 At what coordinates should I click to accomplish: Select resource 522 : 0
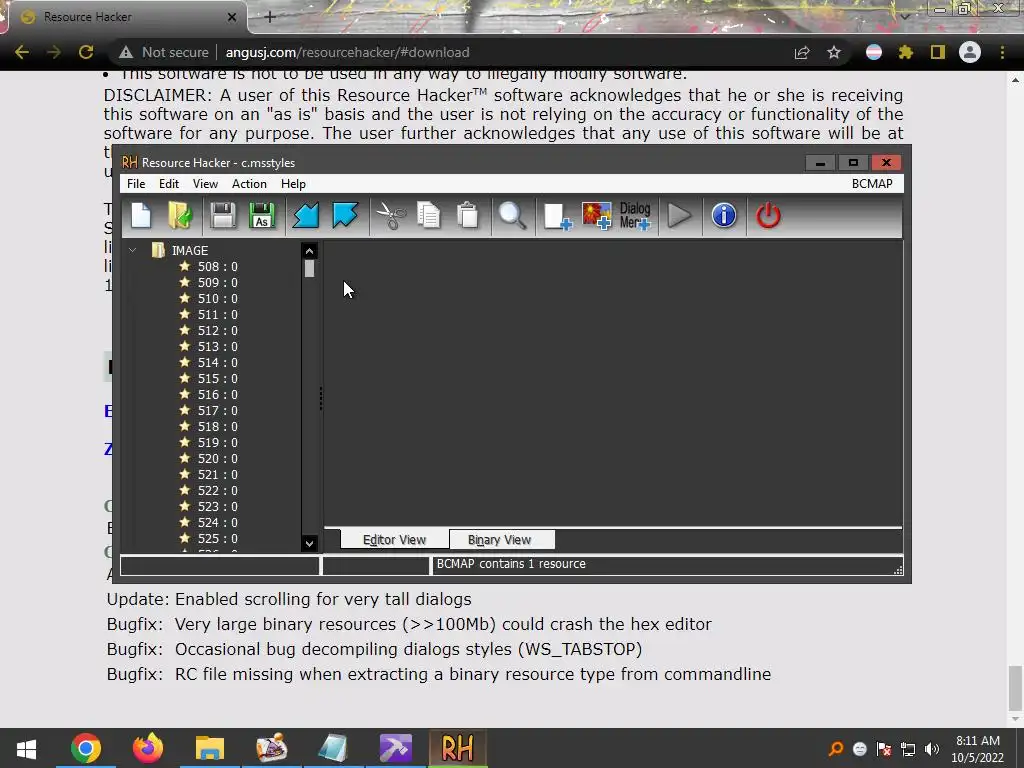(x=217, y=490)
